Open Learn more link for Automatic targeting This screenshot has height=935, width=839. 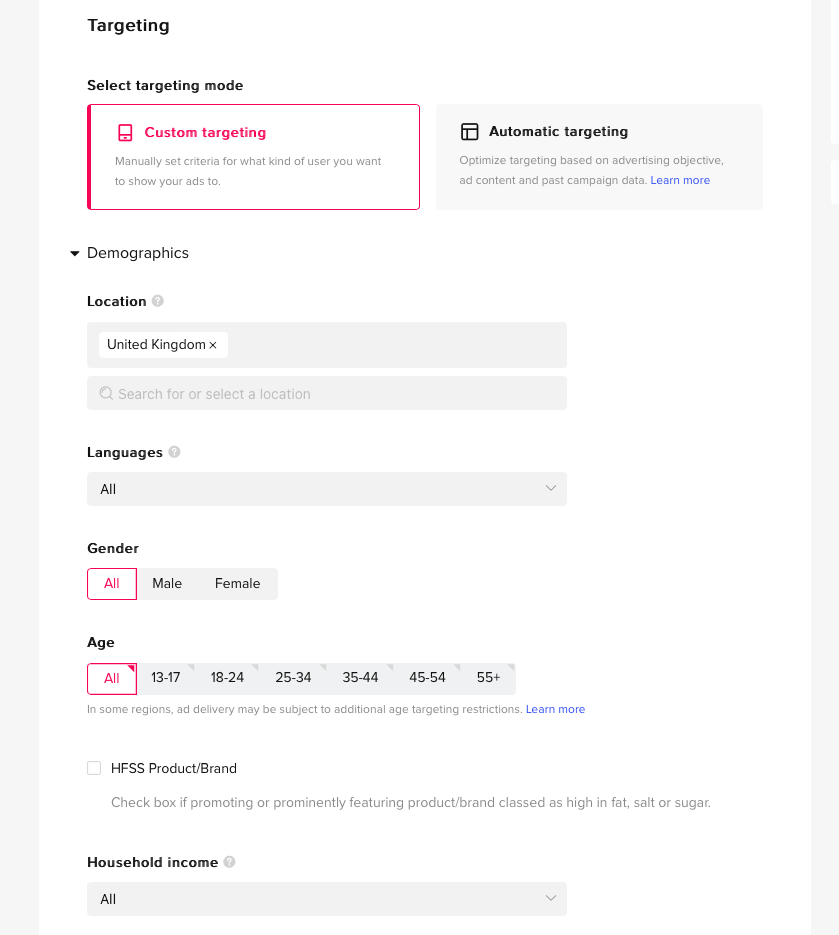(680, 180)
